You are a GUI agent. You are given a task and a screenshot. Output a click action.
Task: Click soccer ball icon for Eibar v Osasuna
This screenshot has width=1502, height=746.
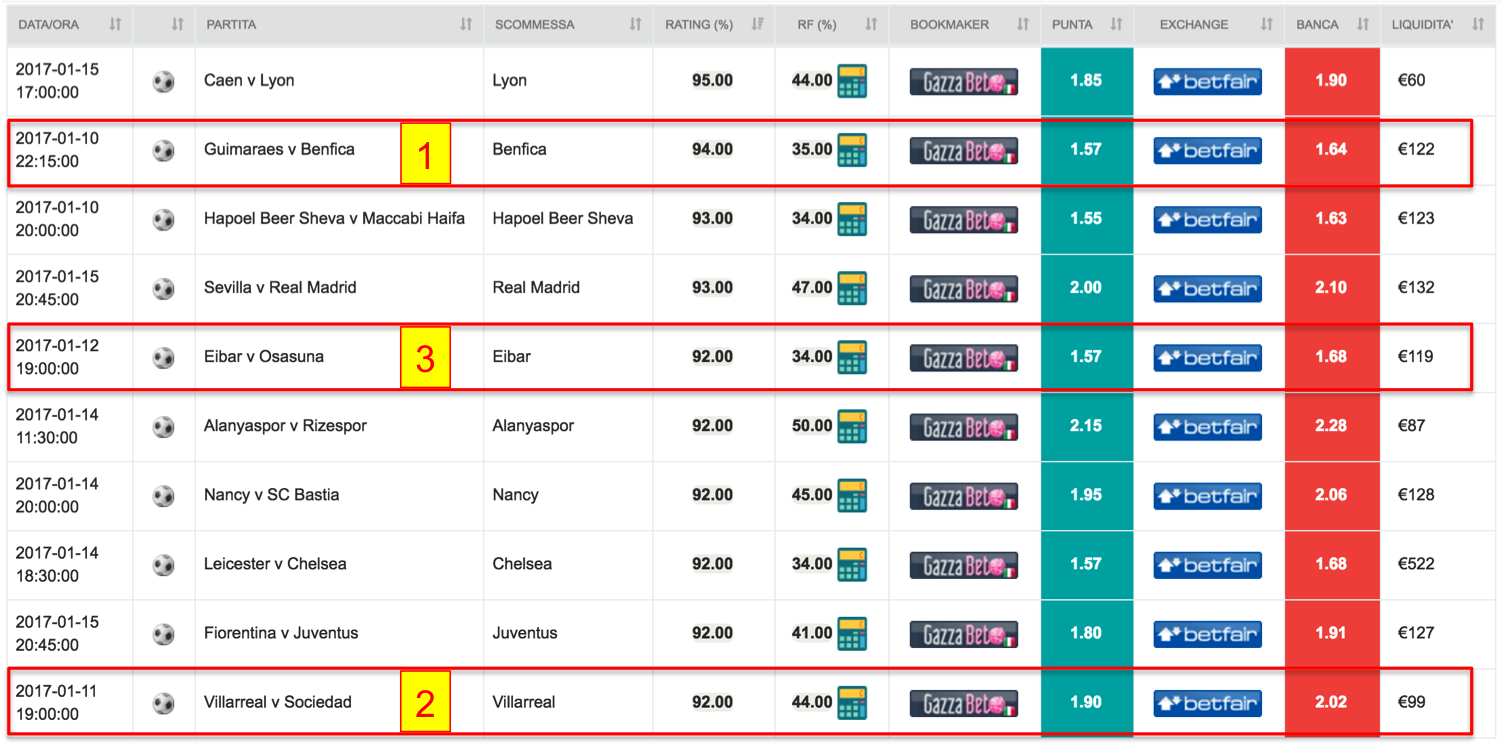pos(164,357)
